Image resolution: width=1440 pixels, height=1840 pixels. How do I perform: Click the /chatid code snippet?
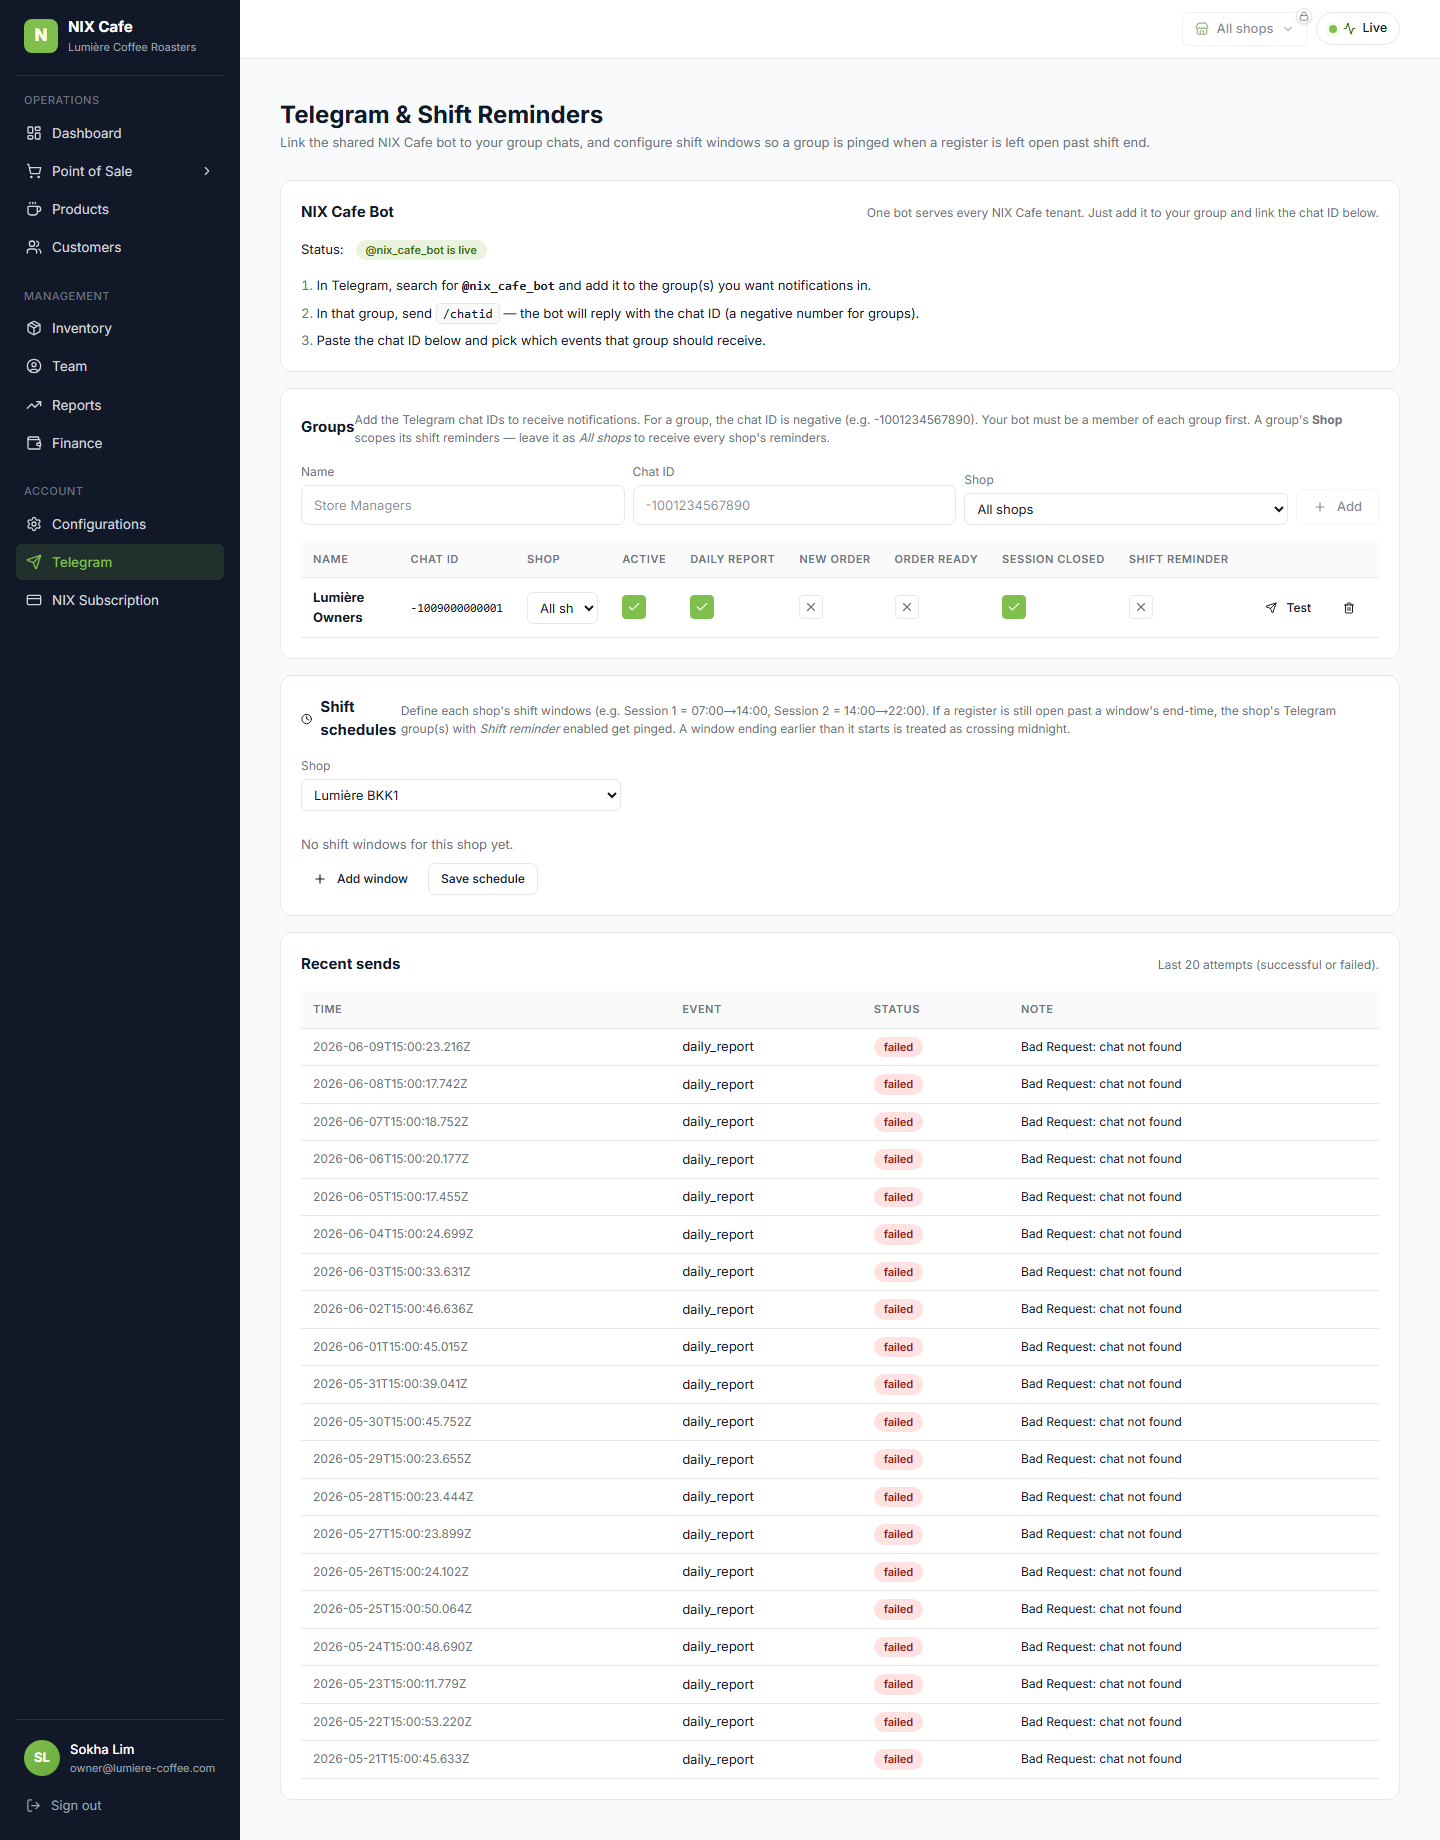tap(468, 314)
